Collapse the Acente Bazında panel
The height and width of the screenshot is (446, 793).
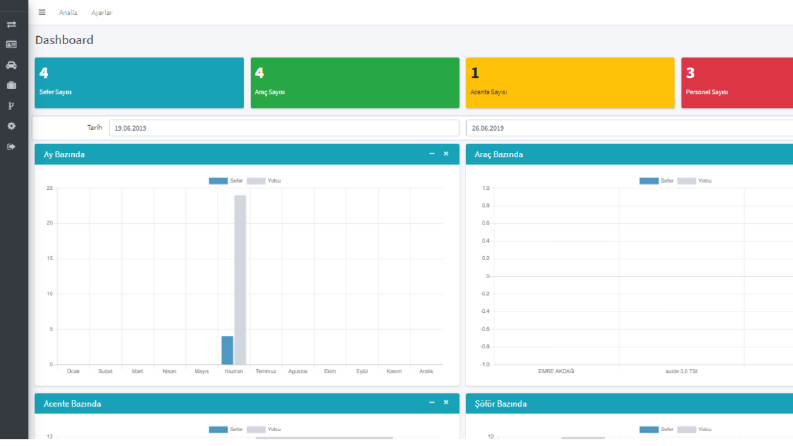click(x=432, y=403)
